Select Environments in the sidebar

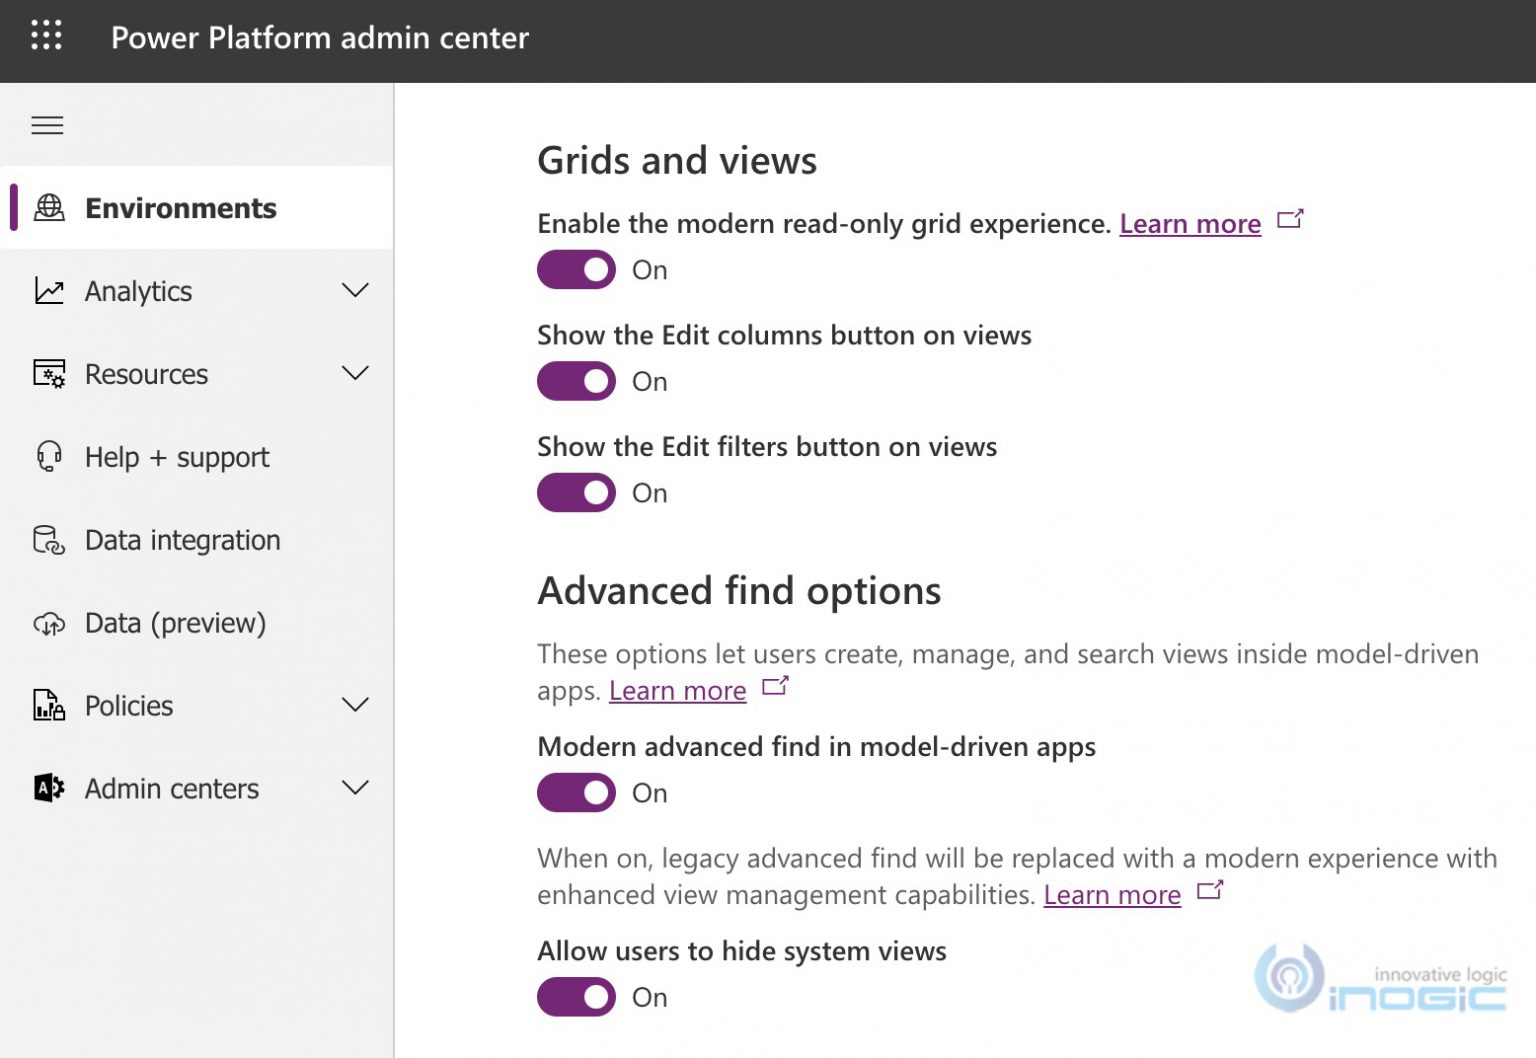(x=181, y=207)
